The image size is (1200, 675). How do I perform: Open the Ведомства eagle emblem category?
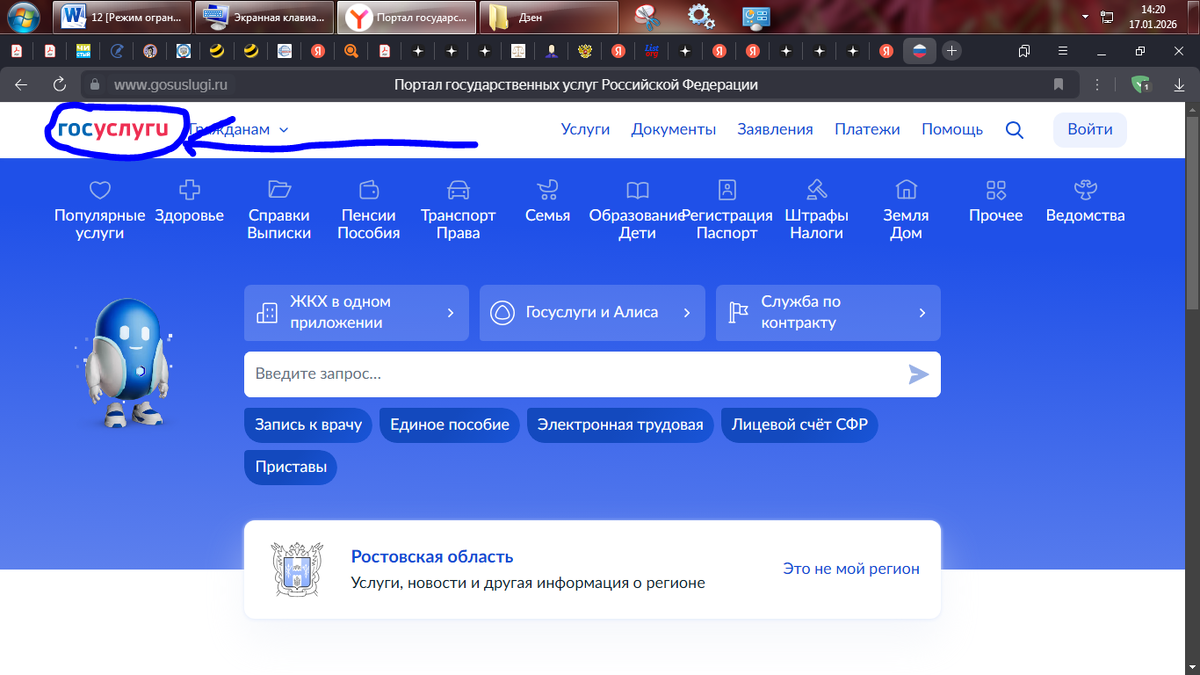pos(1085,189)
